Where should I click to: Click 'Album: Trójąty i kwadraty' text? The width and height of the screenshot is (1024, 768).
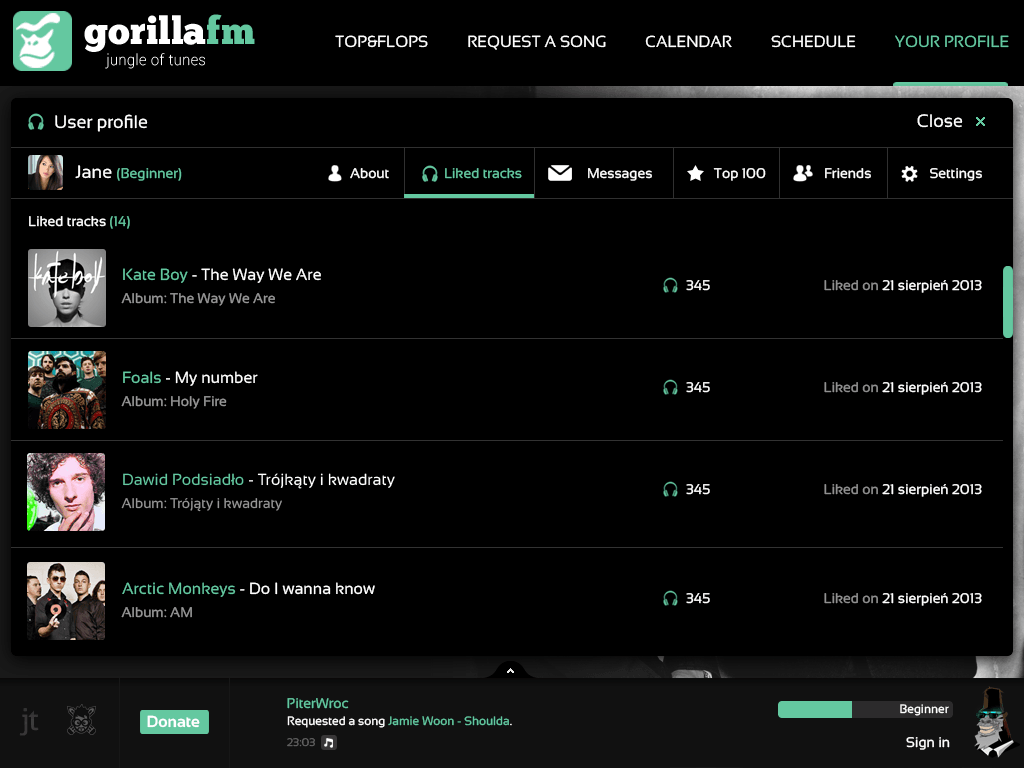tap(202, 503)
